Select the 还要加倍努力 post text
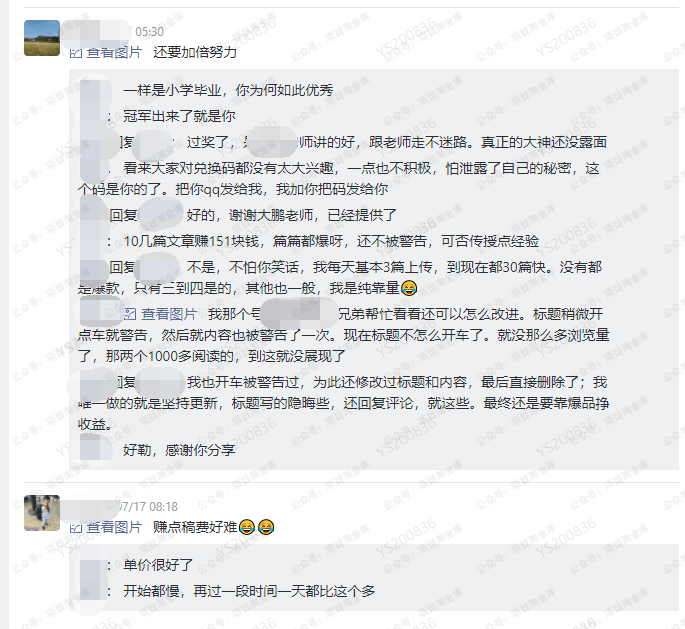Screen dimensions: 685x629 tap(195, 52)
